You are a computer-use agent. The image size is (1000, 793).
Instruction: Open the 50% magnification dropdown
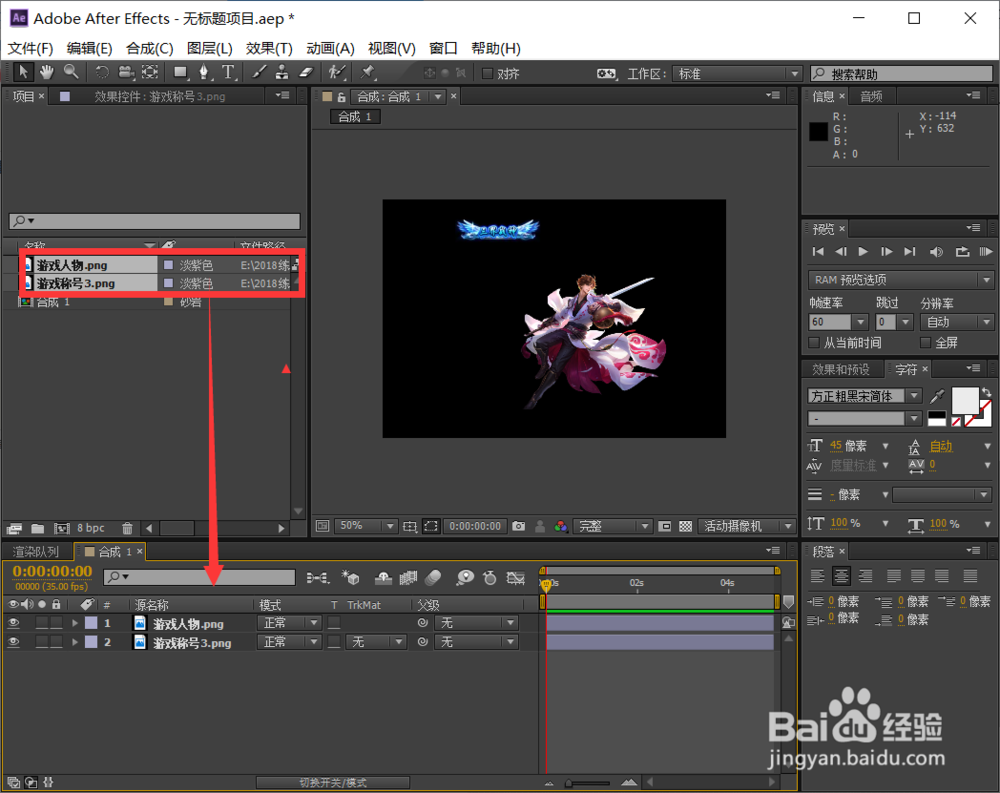(x=365, y=526)
